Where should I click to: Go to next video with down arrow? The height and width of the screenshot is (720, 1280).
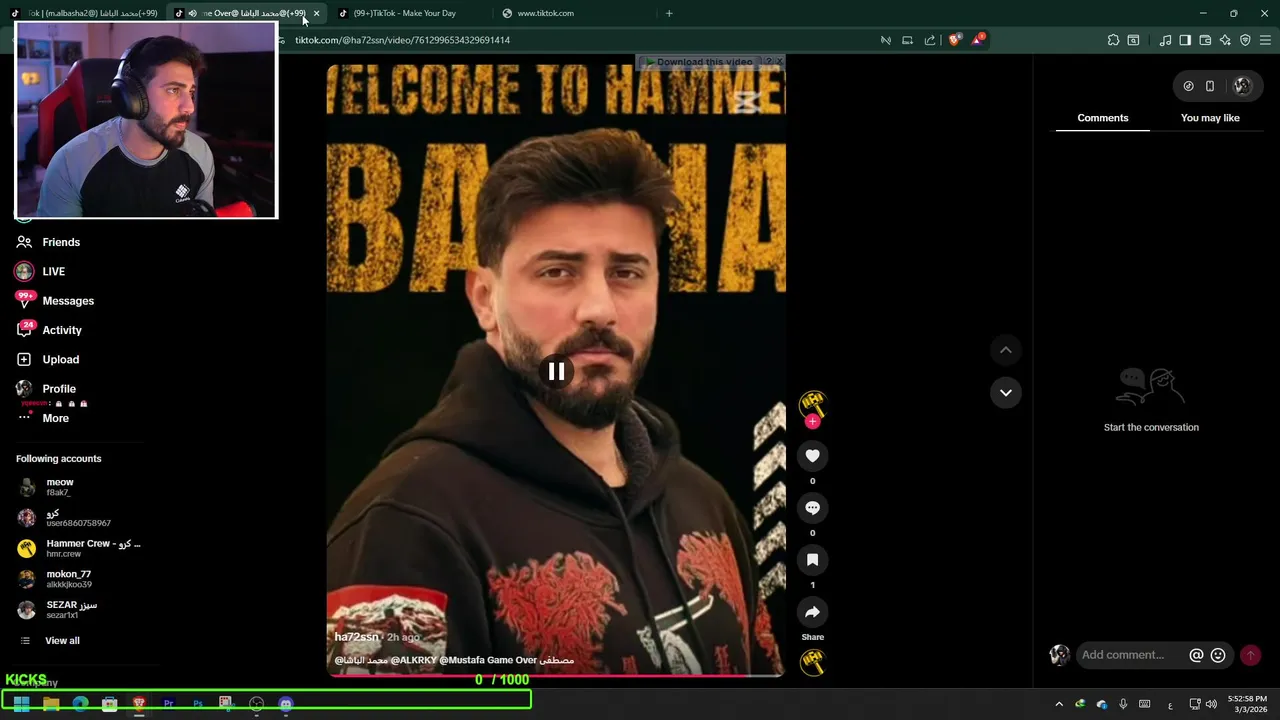point(1005,392)
